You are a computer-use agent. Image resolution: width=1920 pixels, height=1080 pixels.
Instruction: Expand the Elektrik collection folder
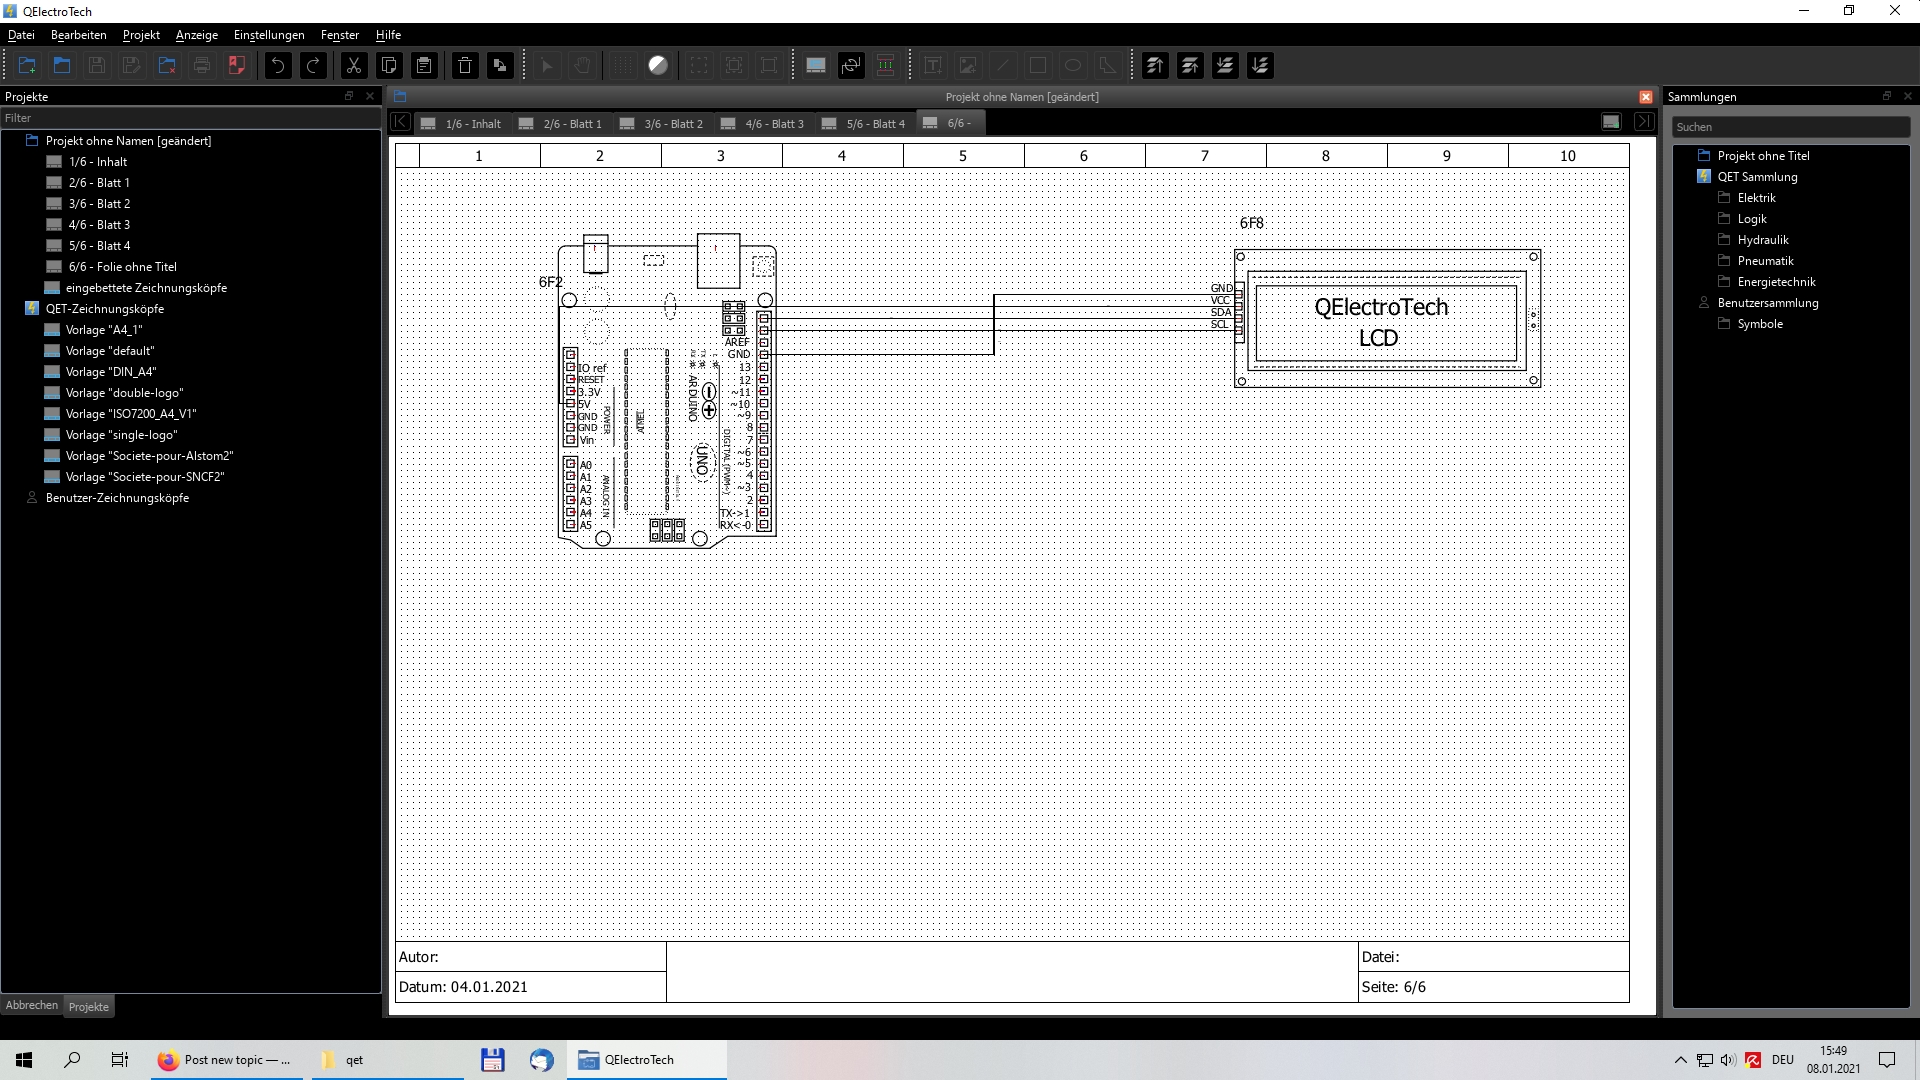(1756, 198)
